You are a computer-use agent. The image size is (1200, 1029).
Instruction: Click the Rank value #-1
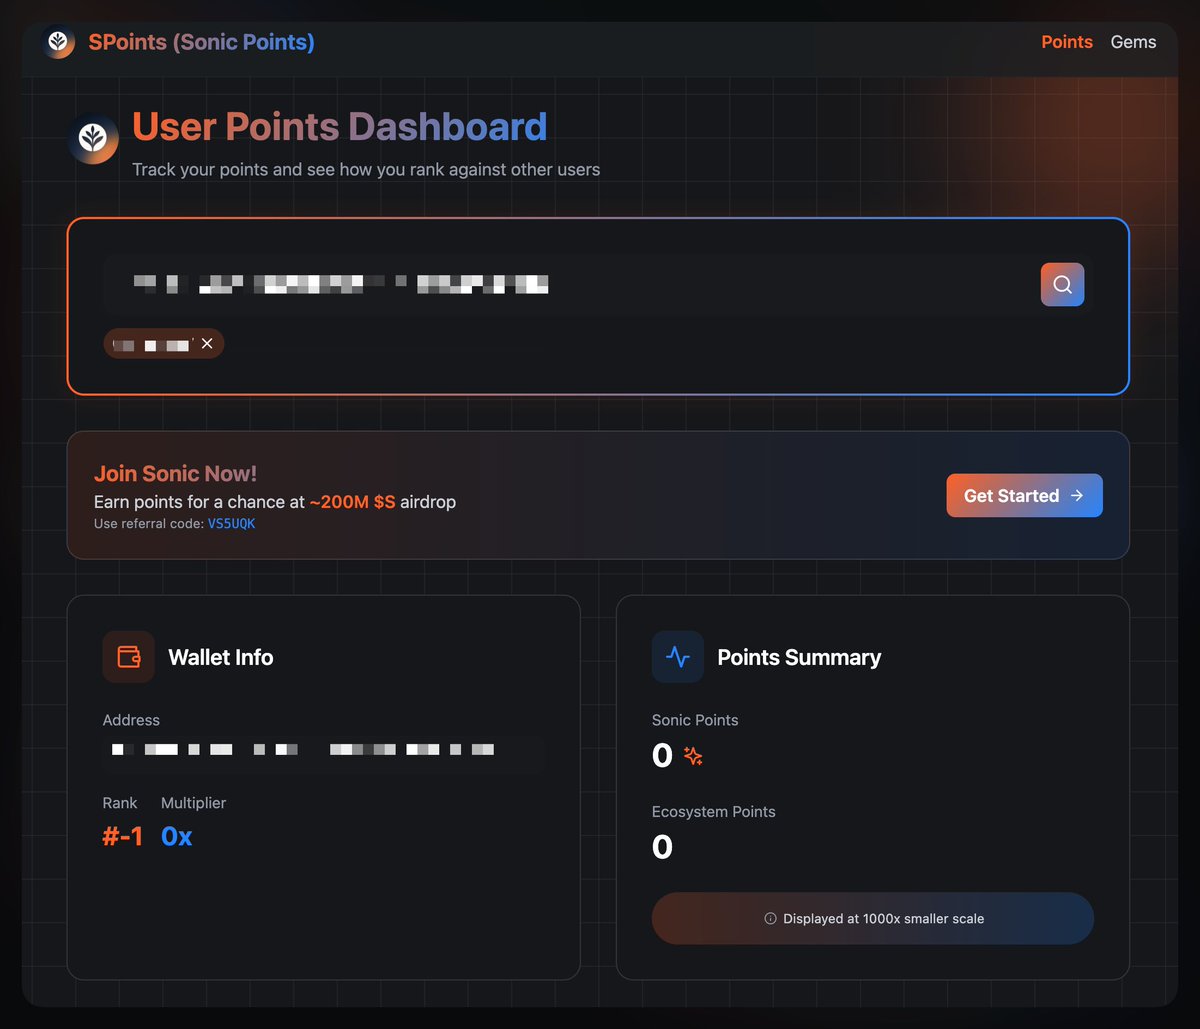tap(123, 836)
